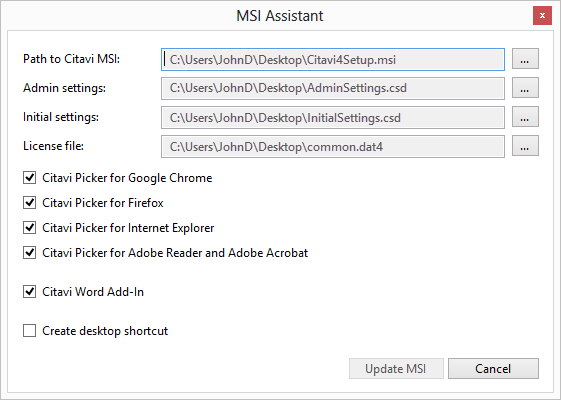The width and height of the screenshot is (561, 400).
Task: Uncheck Citavi Picker for Adobe Reader and Acrobat
Action: coord(29,253)
